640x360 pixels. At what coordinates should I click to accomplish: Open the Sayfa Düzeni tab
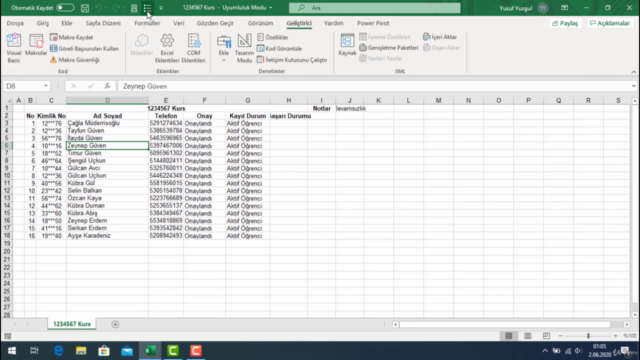coord(103,23)
